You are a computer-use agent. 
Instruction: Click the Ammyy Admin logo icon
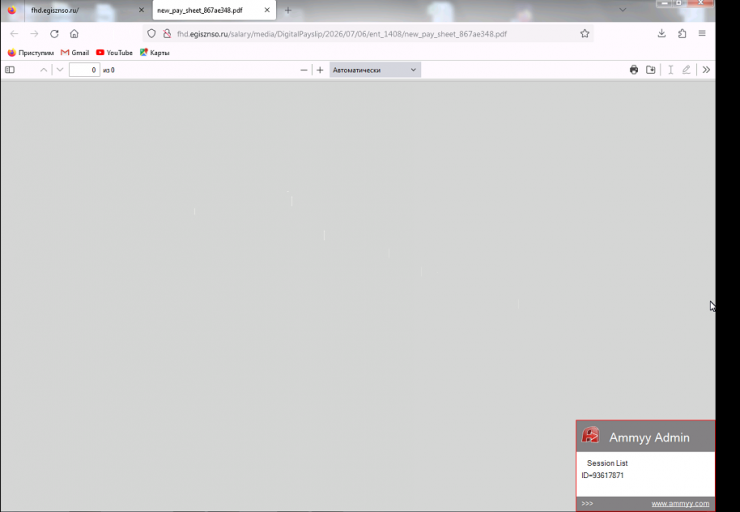(590, 435)
